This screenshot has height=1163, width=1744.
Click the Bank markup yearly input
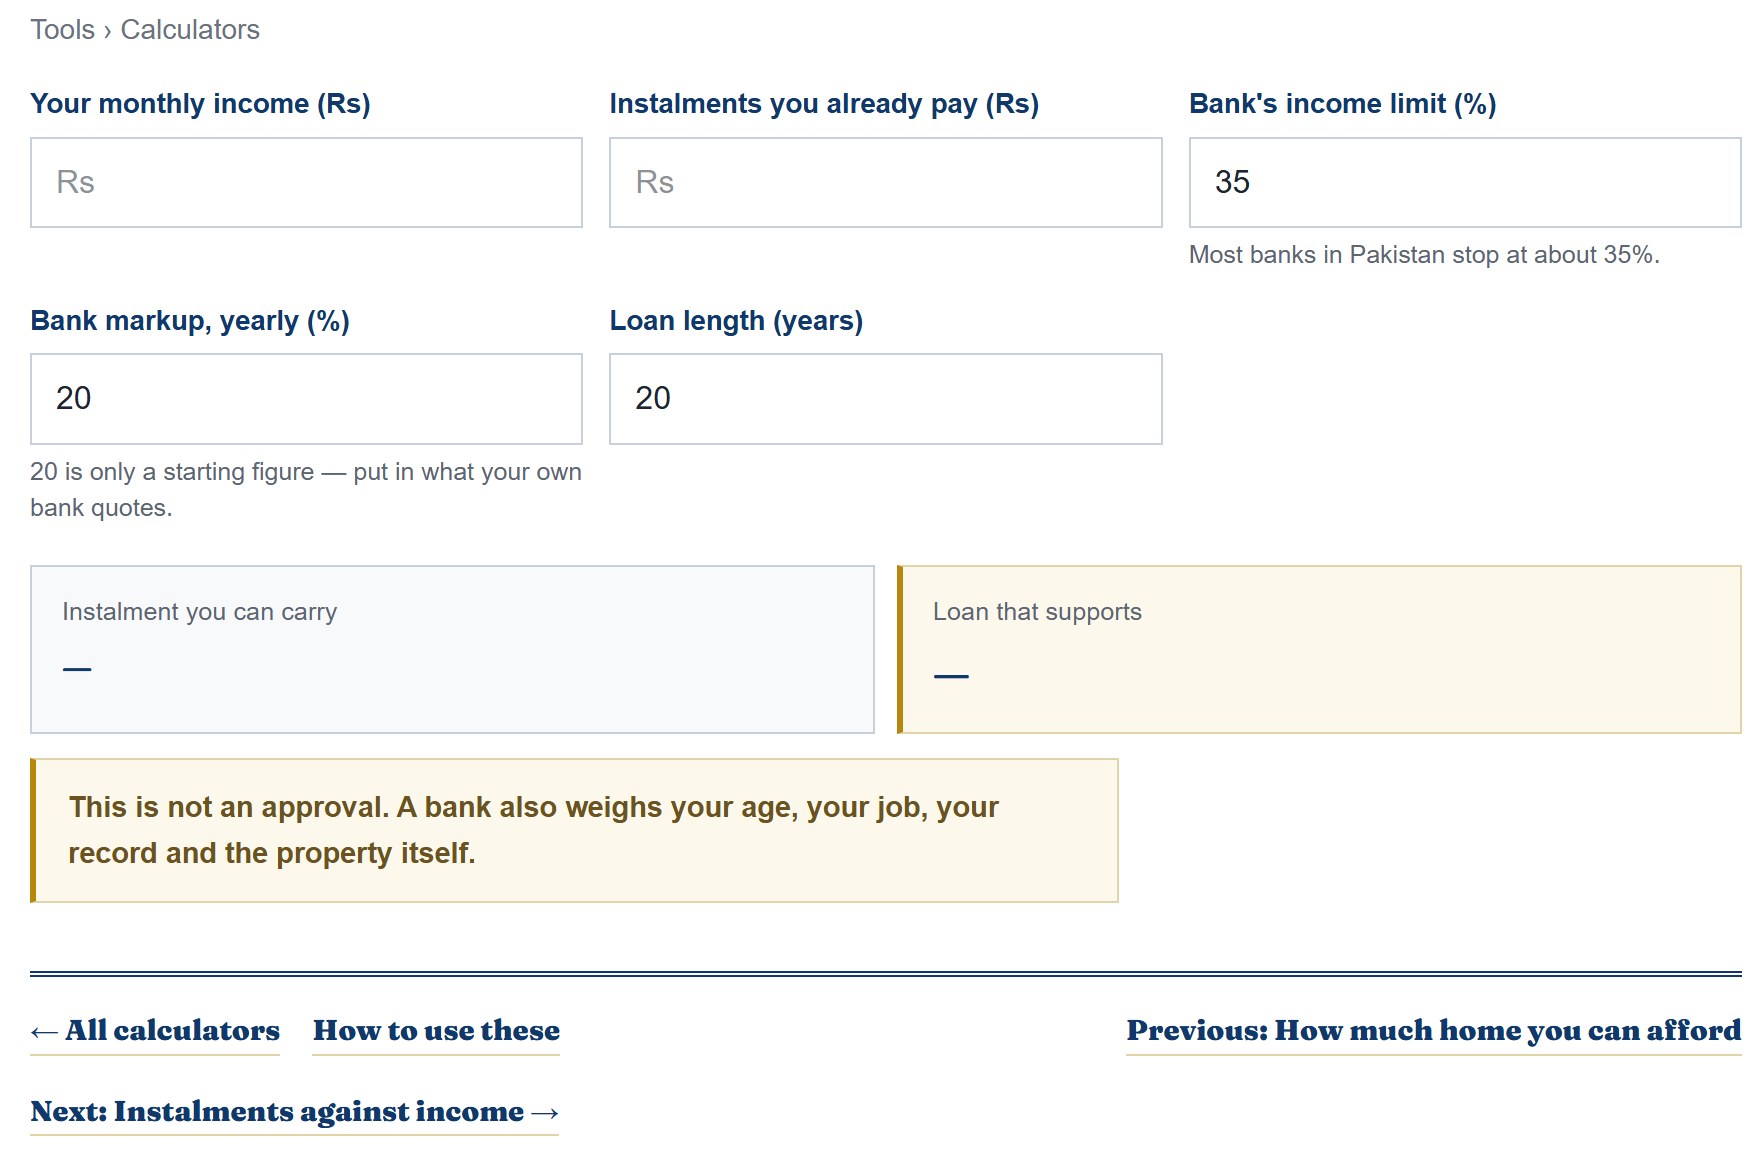(306, 399)
